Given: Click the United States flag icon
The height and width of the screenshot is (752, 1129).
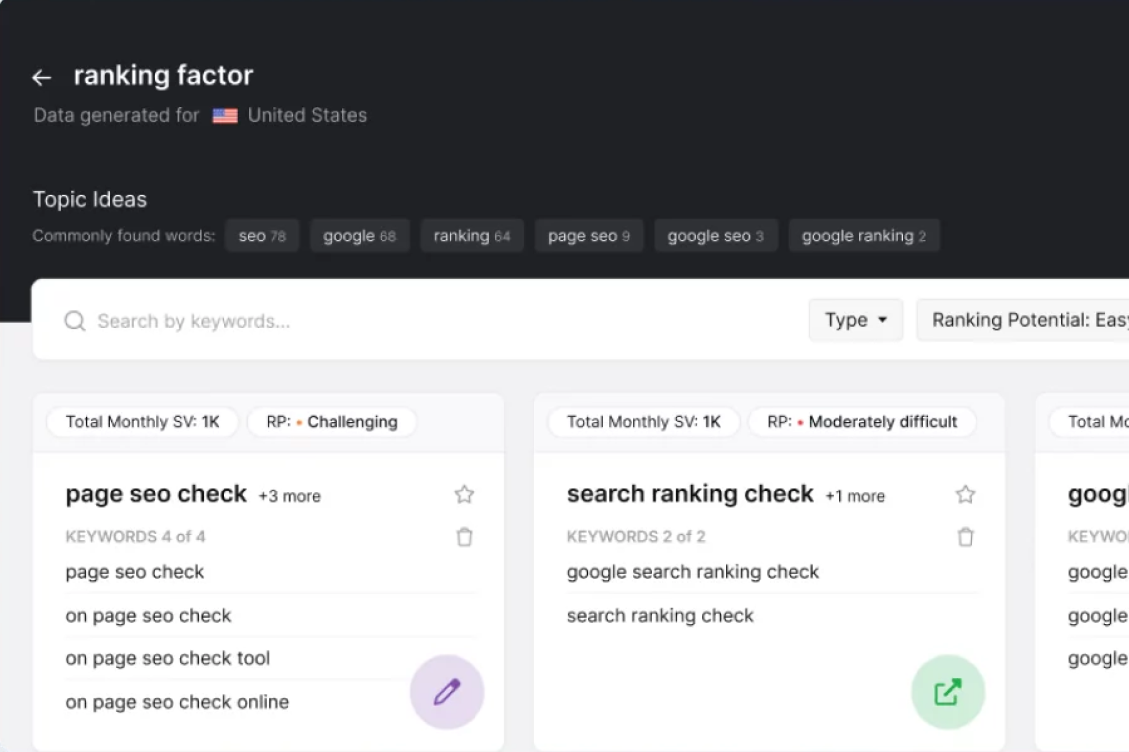Looking at the screenshot, I should [224, 115].
